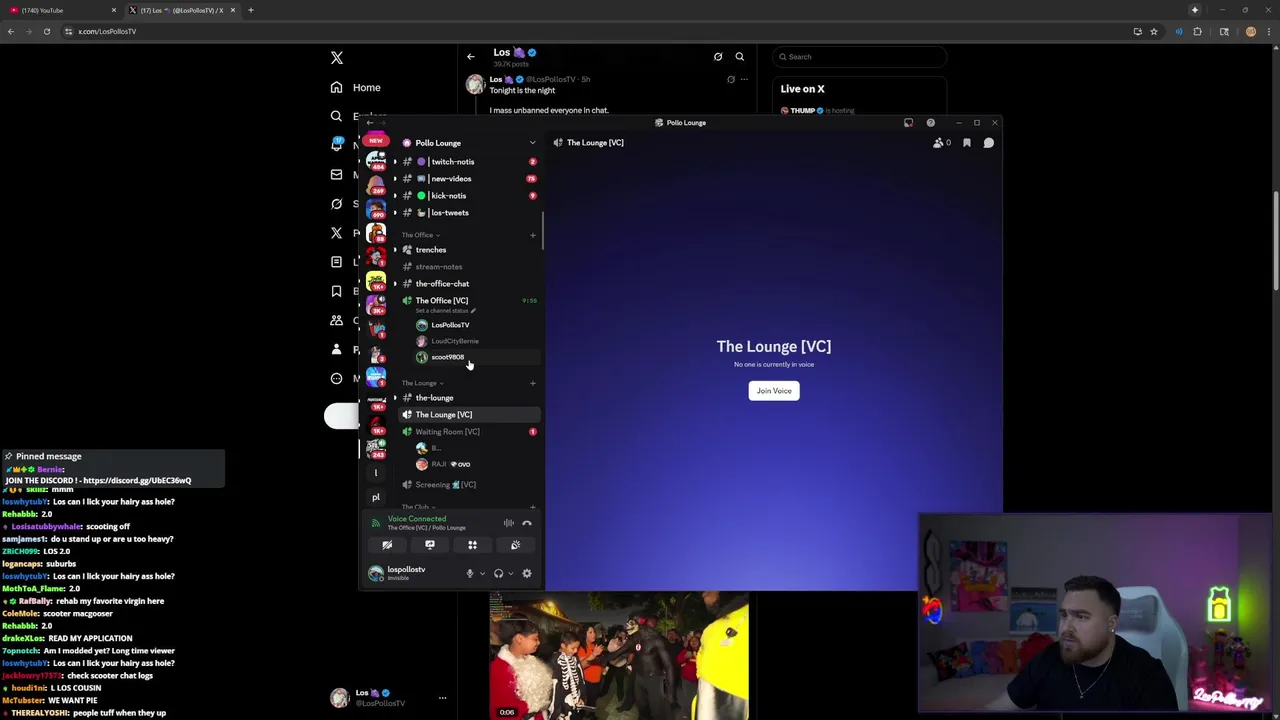Add channel to The Lounge category
The width and height of the screenshot is (1280, 720).
coord(532,383)
